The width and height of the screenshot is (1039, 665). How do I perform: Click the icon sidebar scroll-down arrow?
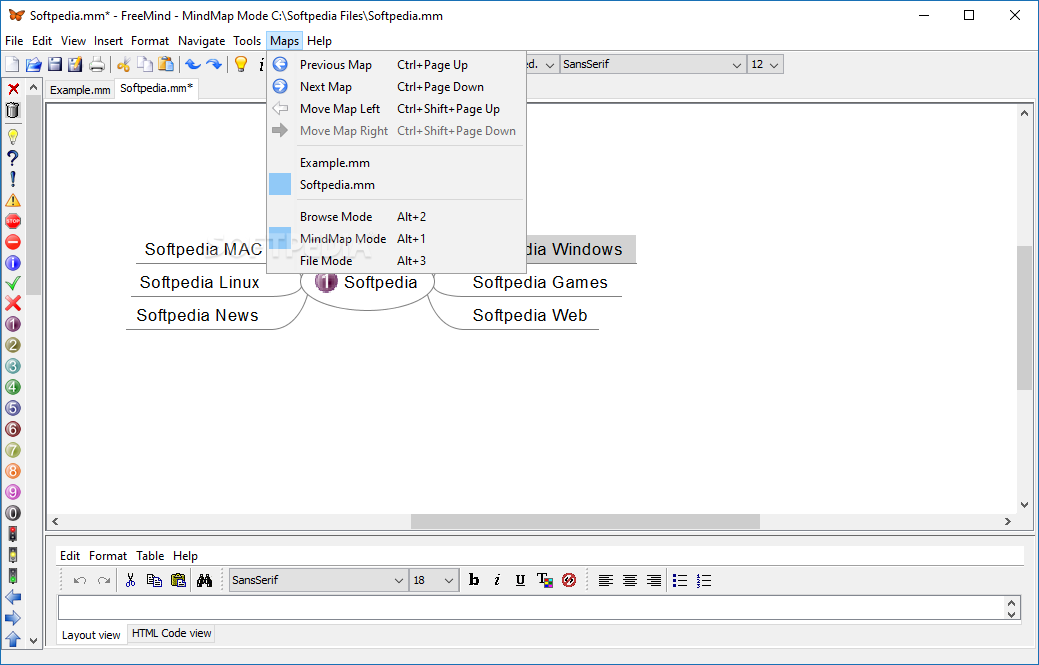33,640
